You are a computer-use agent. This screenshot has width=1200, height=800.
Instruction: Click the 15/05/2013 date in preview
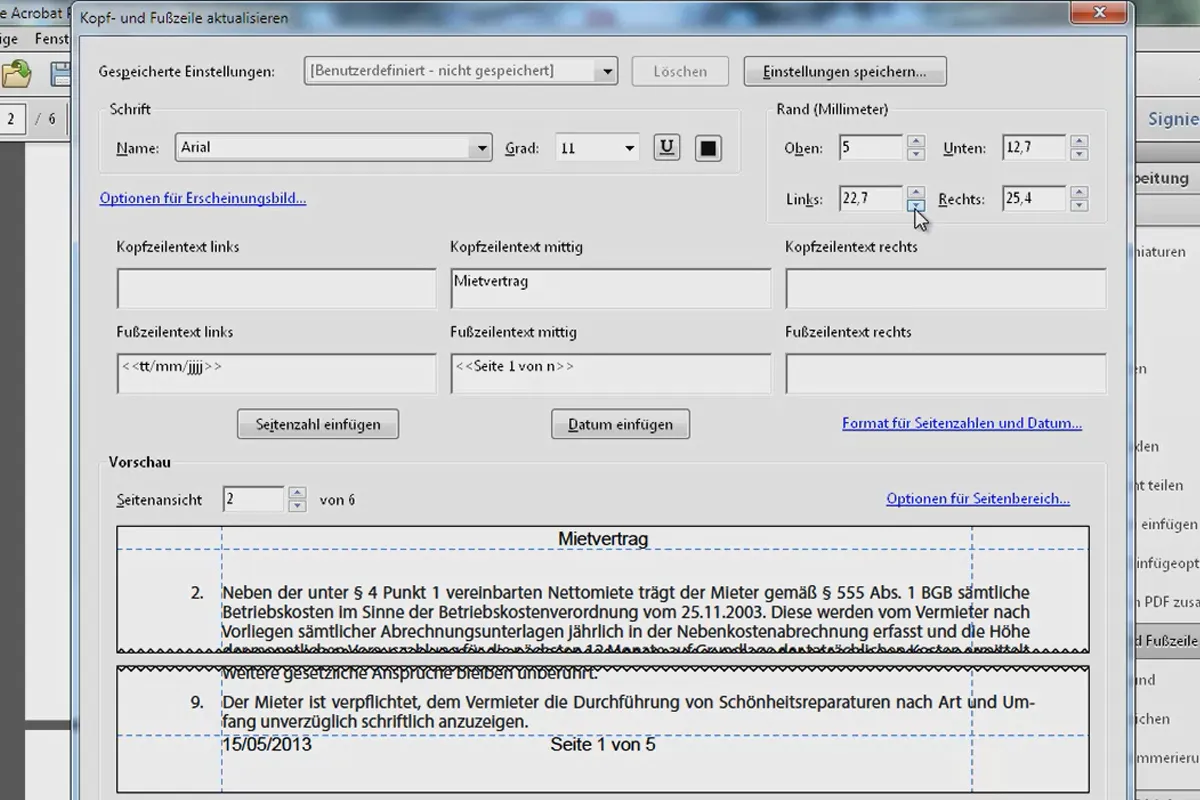tap(267, 745)
